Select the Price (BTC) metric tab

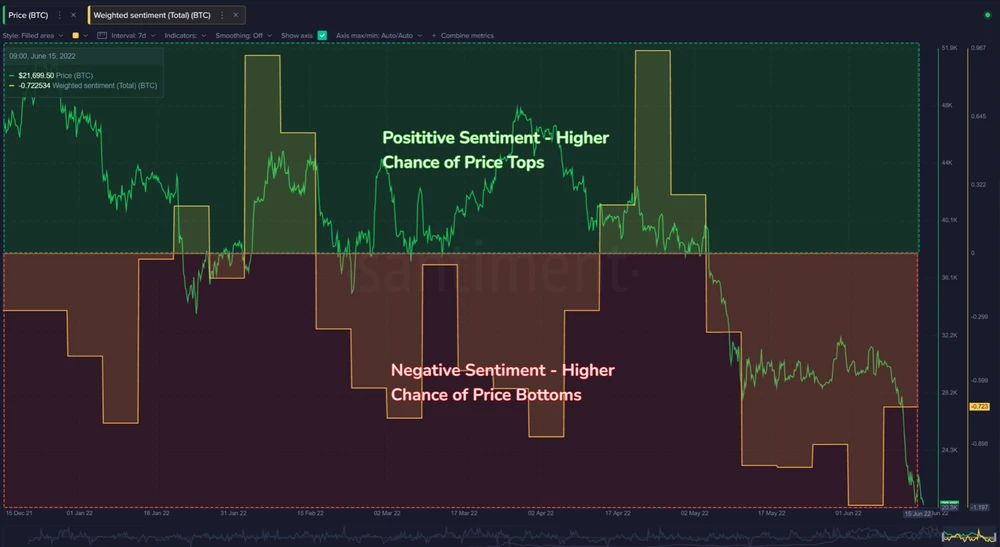(28, 15)
